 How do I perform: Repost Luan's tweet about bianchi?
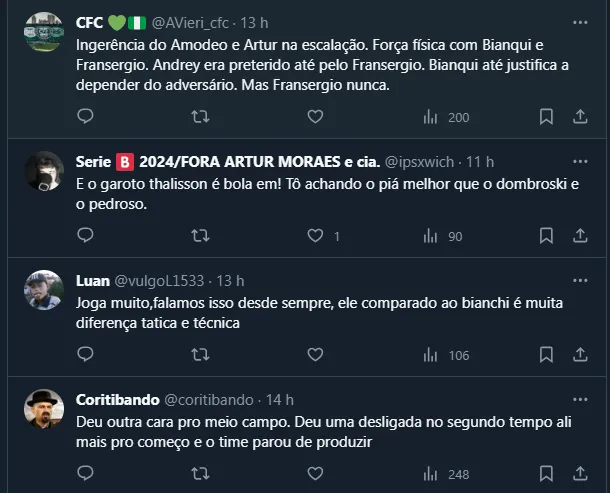200,355
